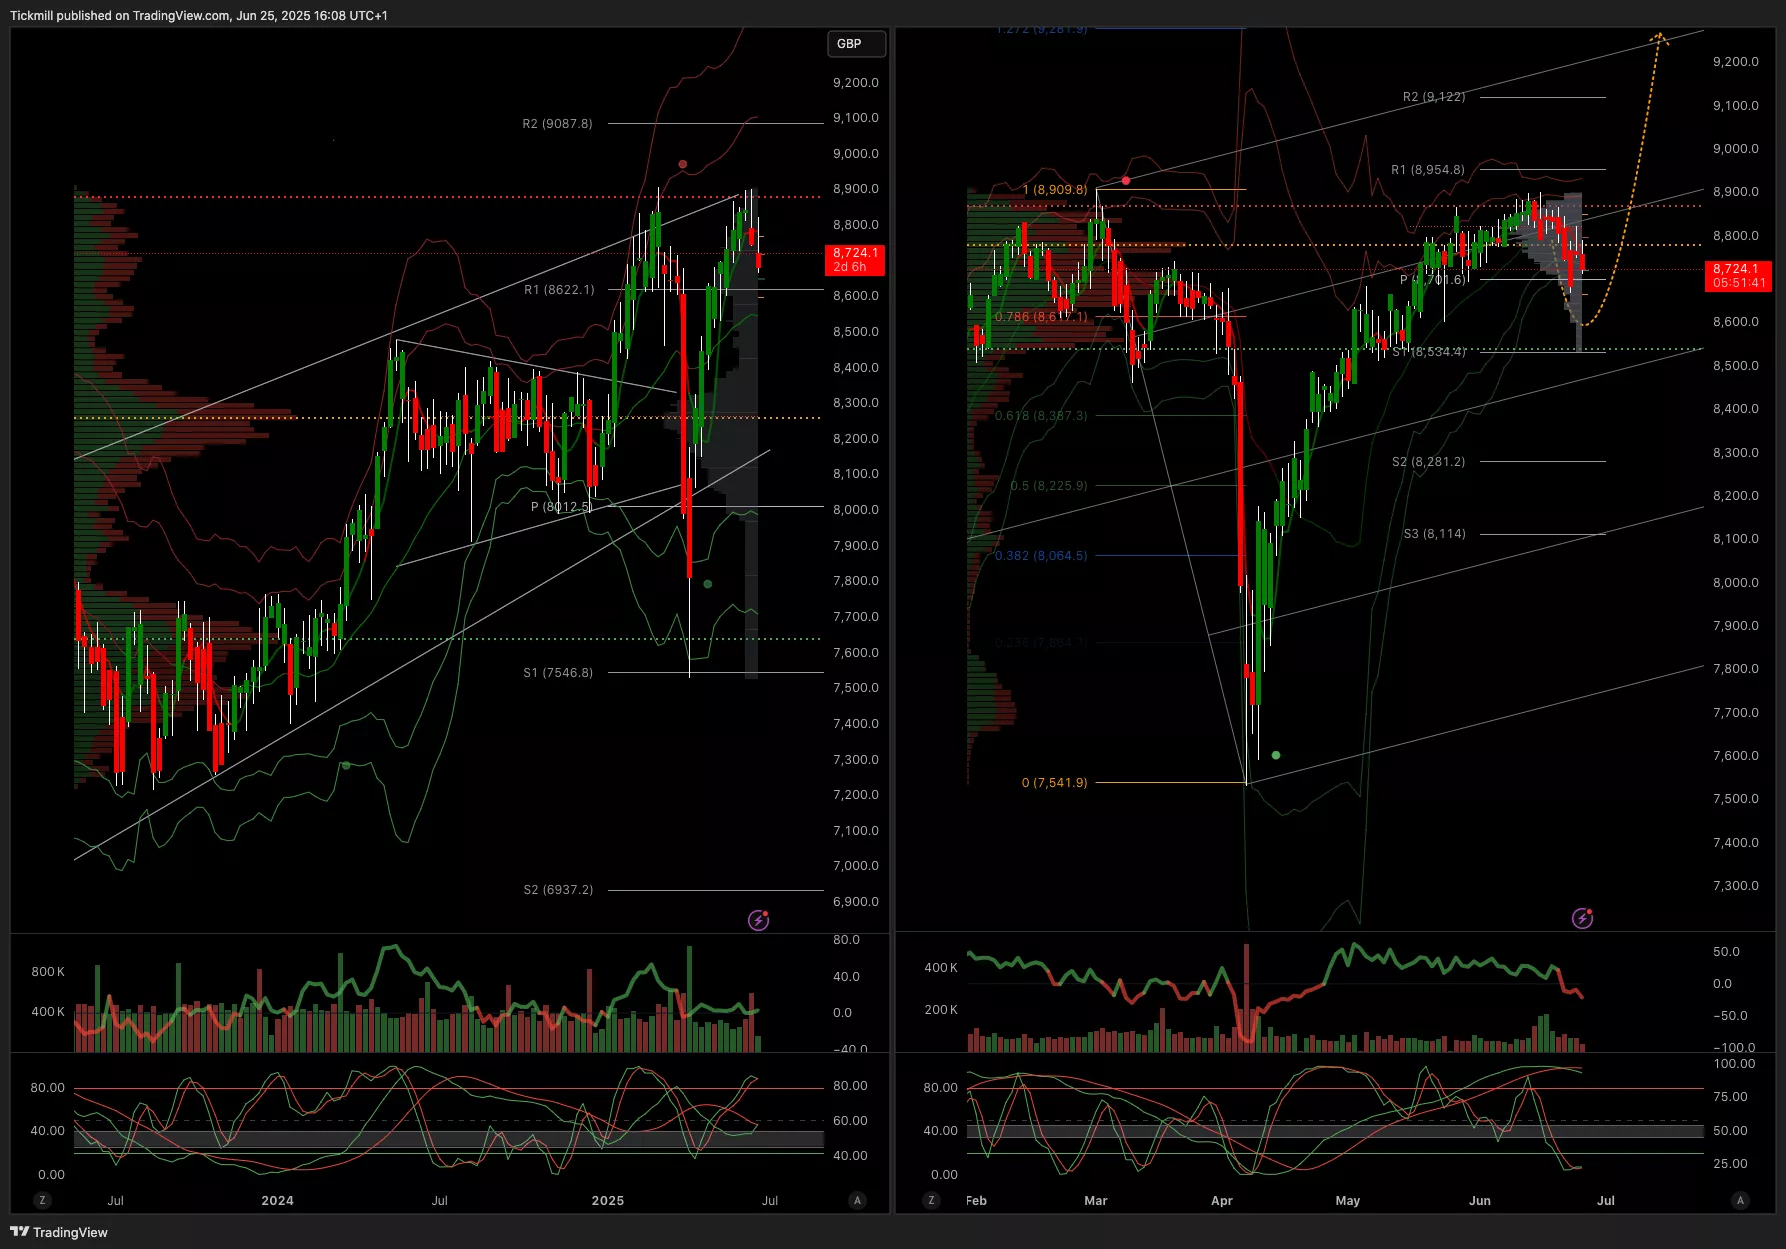The width and height of the screenshot is (1786, 1249).
Task: Toggle auto-scale 'A' button on left chart
Action: click(x=857, y=1200)
